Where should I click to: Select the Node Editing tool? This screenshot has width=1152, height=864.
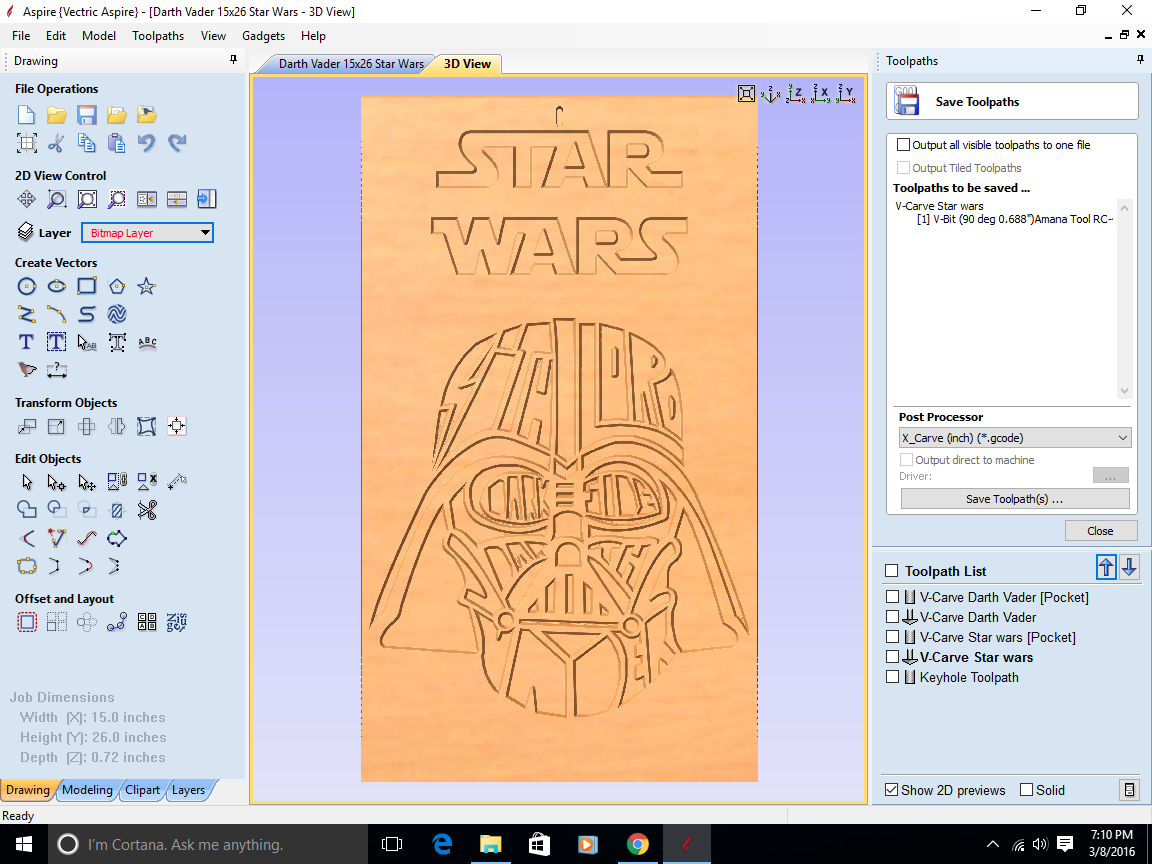(x=56, y=481)
